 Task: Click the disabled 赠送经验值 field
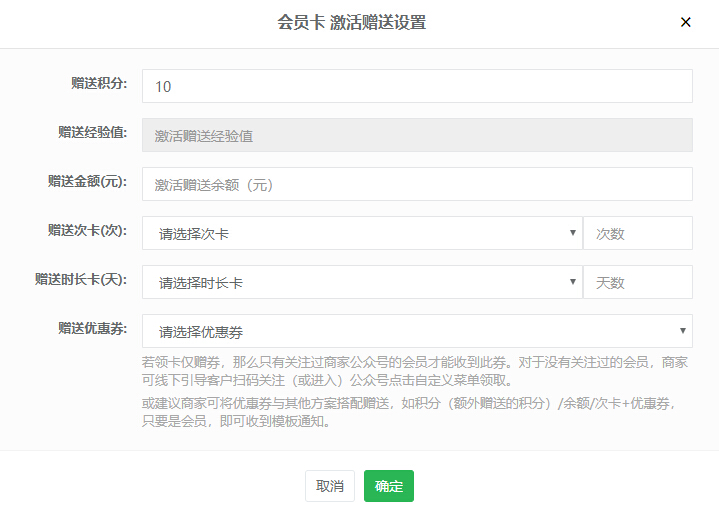pos(417,135)
